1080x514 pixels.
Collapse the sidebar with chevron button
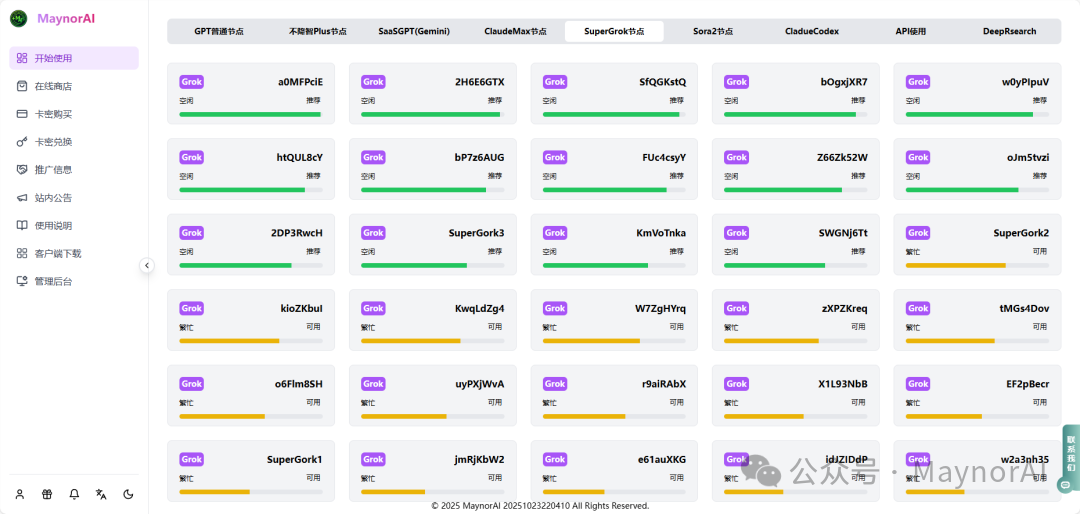coord(147,265)
